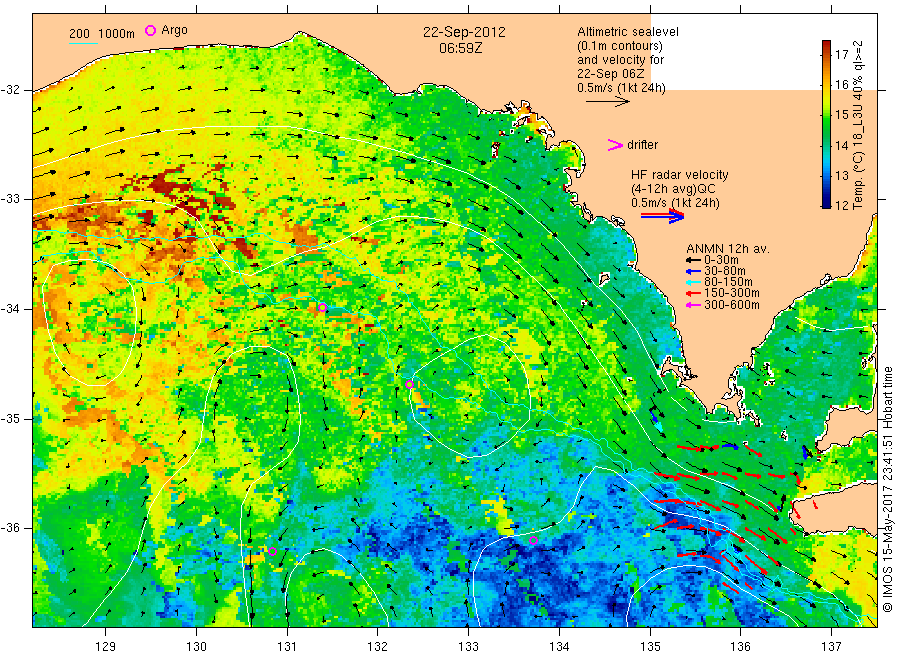900x660 pixels.
Task: Click the longitude label 134
Action: click(x=559, y=647)
